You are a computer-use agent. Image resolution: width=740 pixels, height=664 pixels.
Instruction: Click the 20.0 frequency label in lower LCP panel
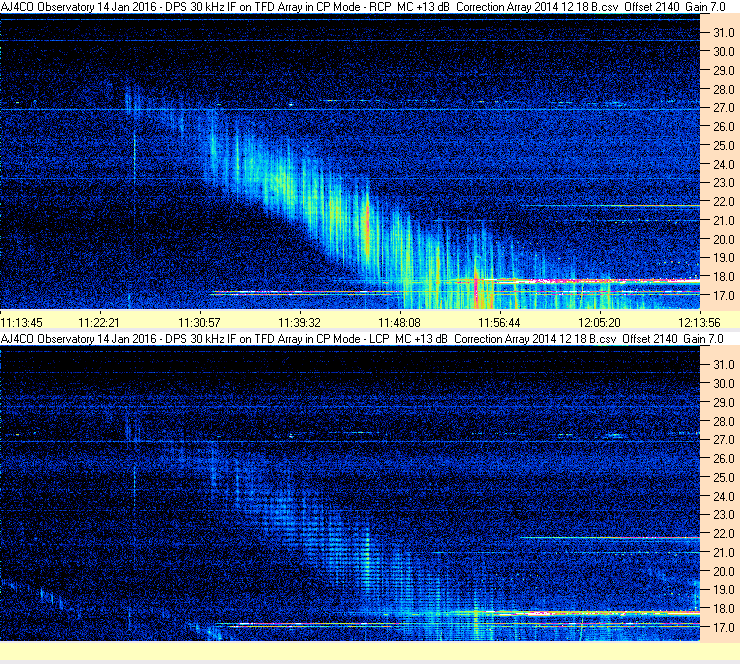click(x=723, y=571)
